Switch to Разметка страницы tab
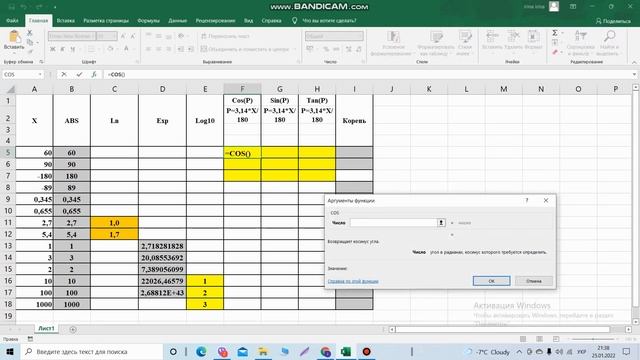 click(x=106, y=20)
